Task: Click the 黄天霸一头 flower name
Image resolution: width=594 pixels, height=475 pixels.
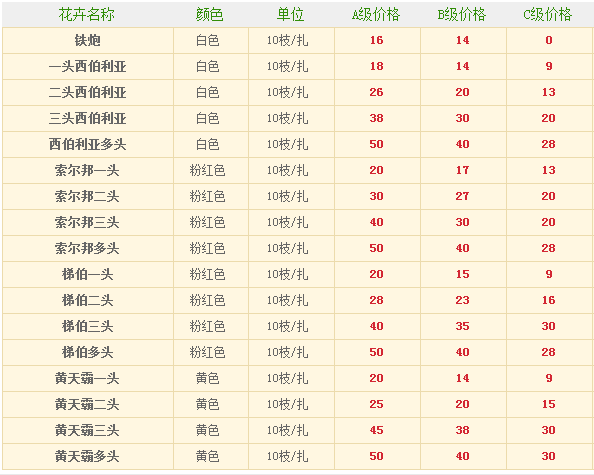Action: (x=88, y=378)
